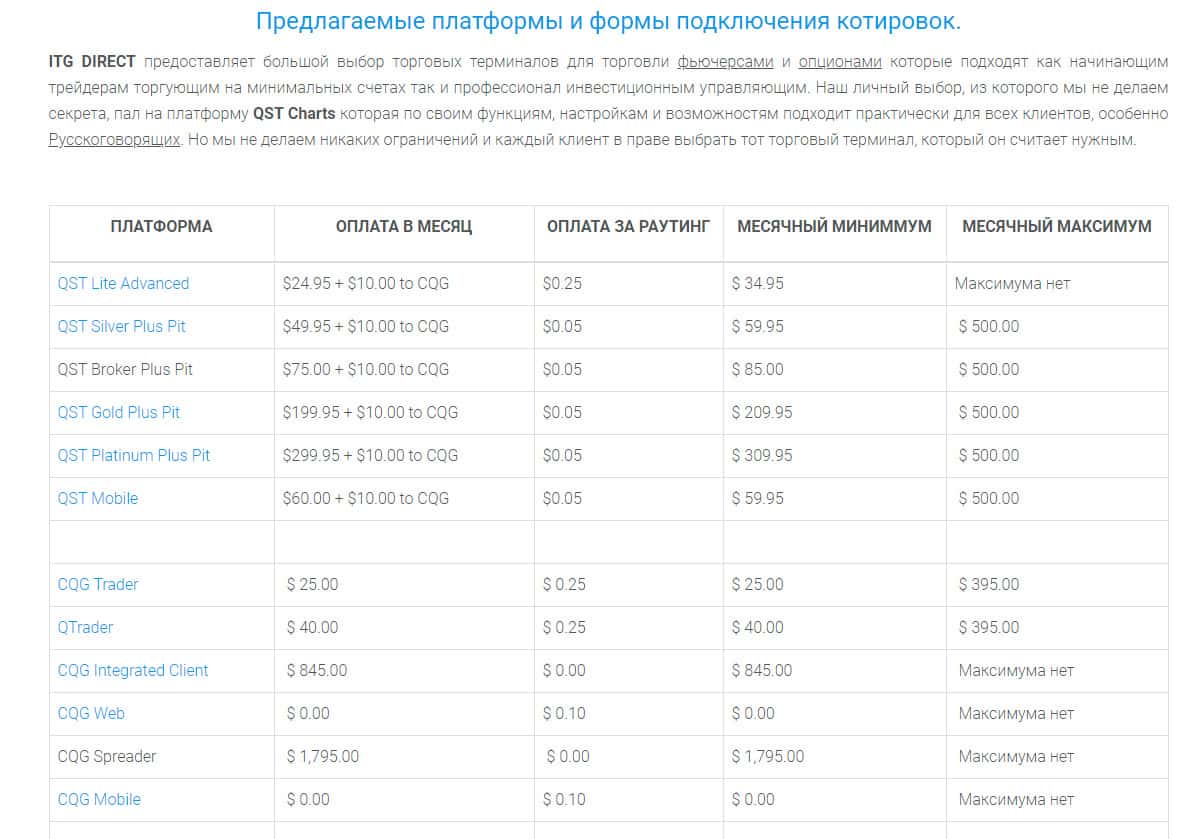Viewport: 1192px width, 839px height.
Task: Click $ 395.00 maximum in CQG Trader row
Action: (x=989, y=584)
